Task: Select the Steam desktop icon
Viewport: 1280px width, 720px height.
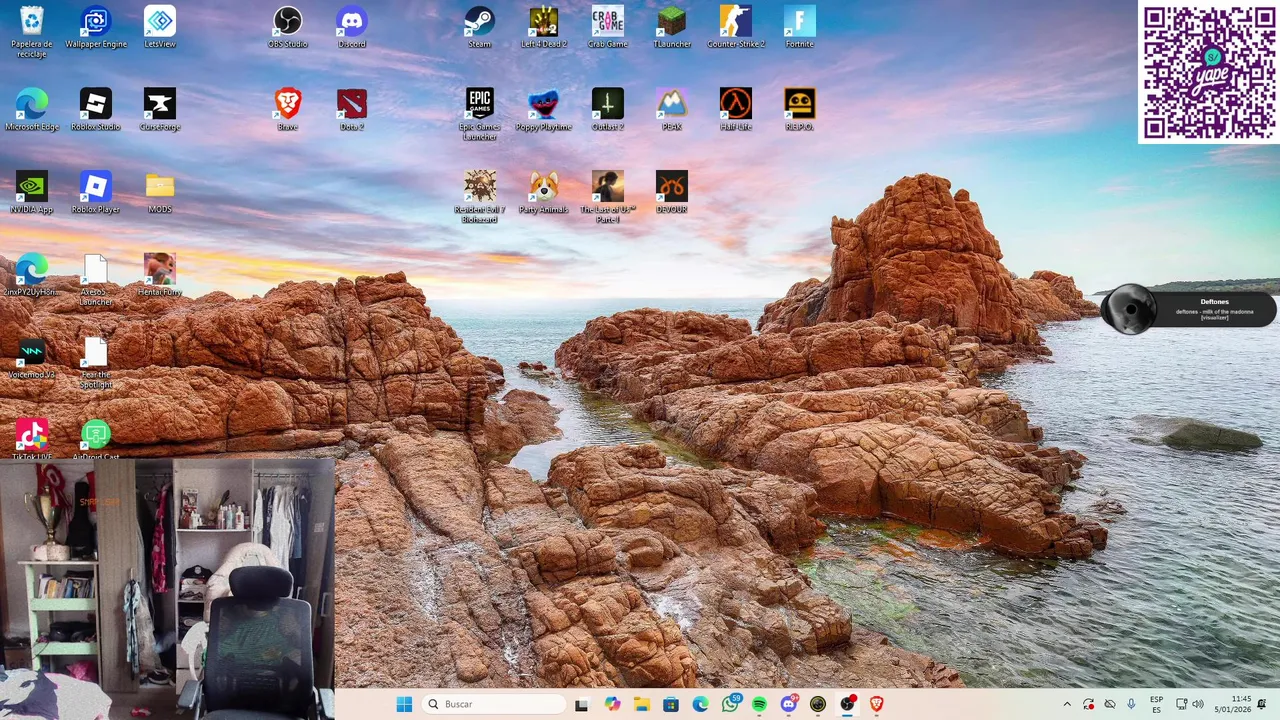Action: click(480, 27)
